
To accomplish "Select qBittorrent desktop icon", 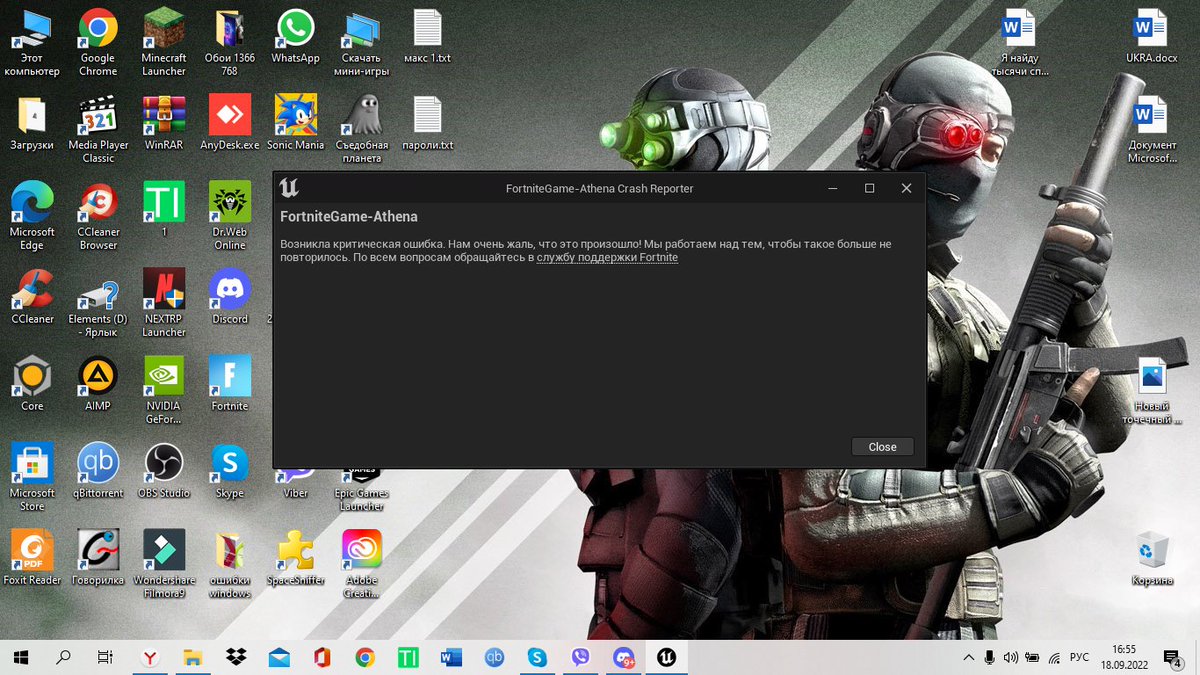I will (x=98, y=471).
